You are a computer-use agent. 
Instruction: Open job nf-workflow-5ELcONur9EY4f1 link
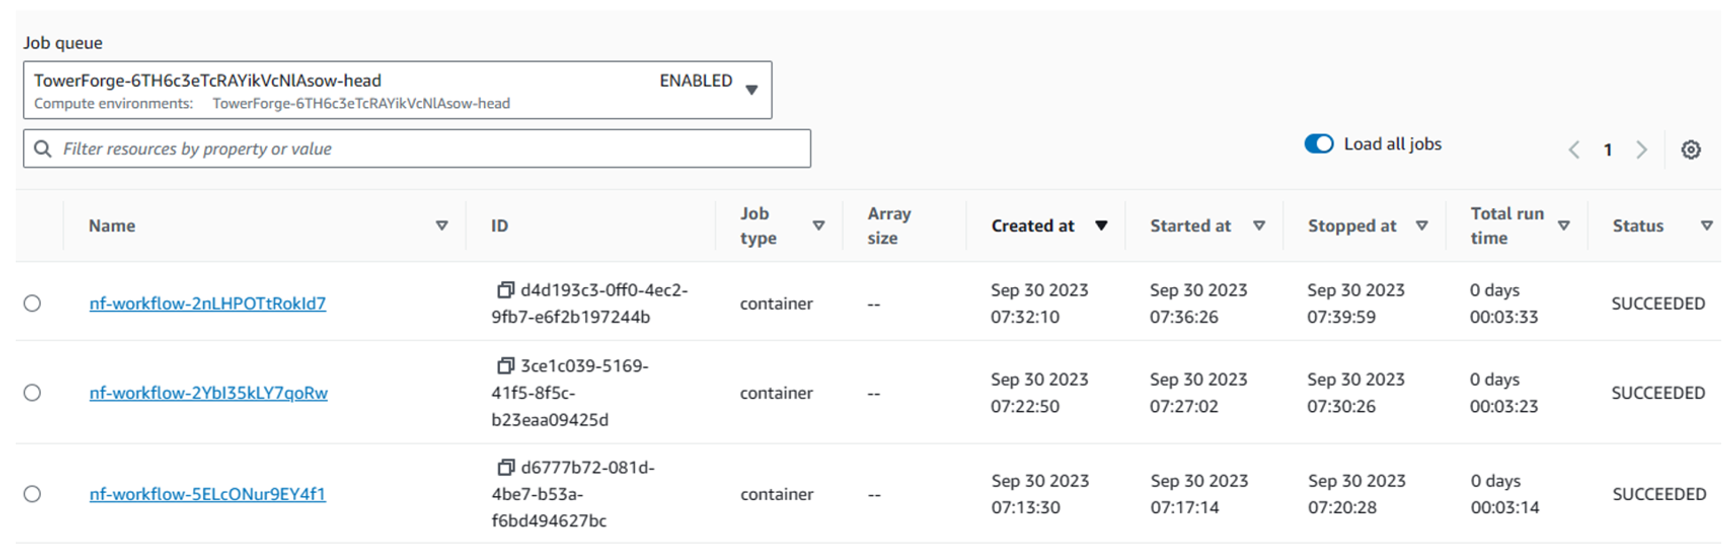click(x=207, y=494)
